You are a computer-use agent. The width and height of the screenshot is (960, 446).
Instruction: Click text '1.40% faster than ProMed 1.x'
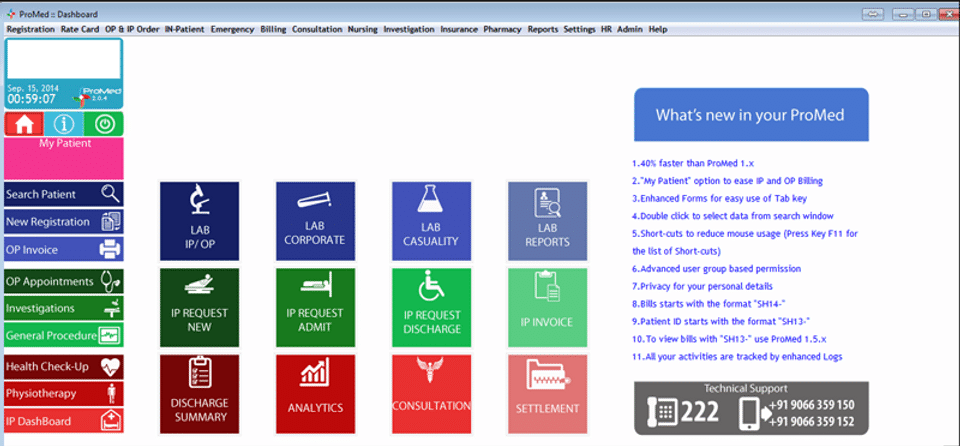pyautogui.click(x=693, y=164)
